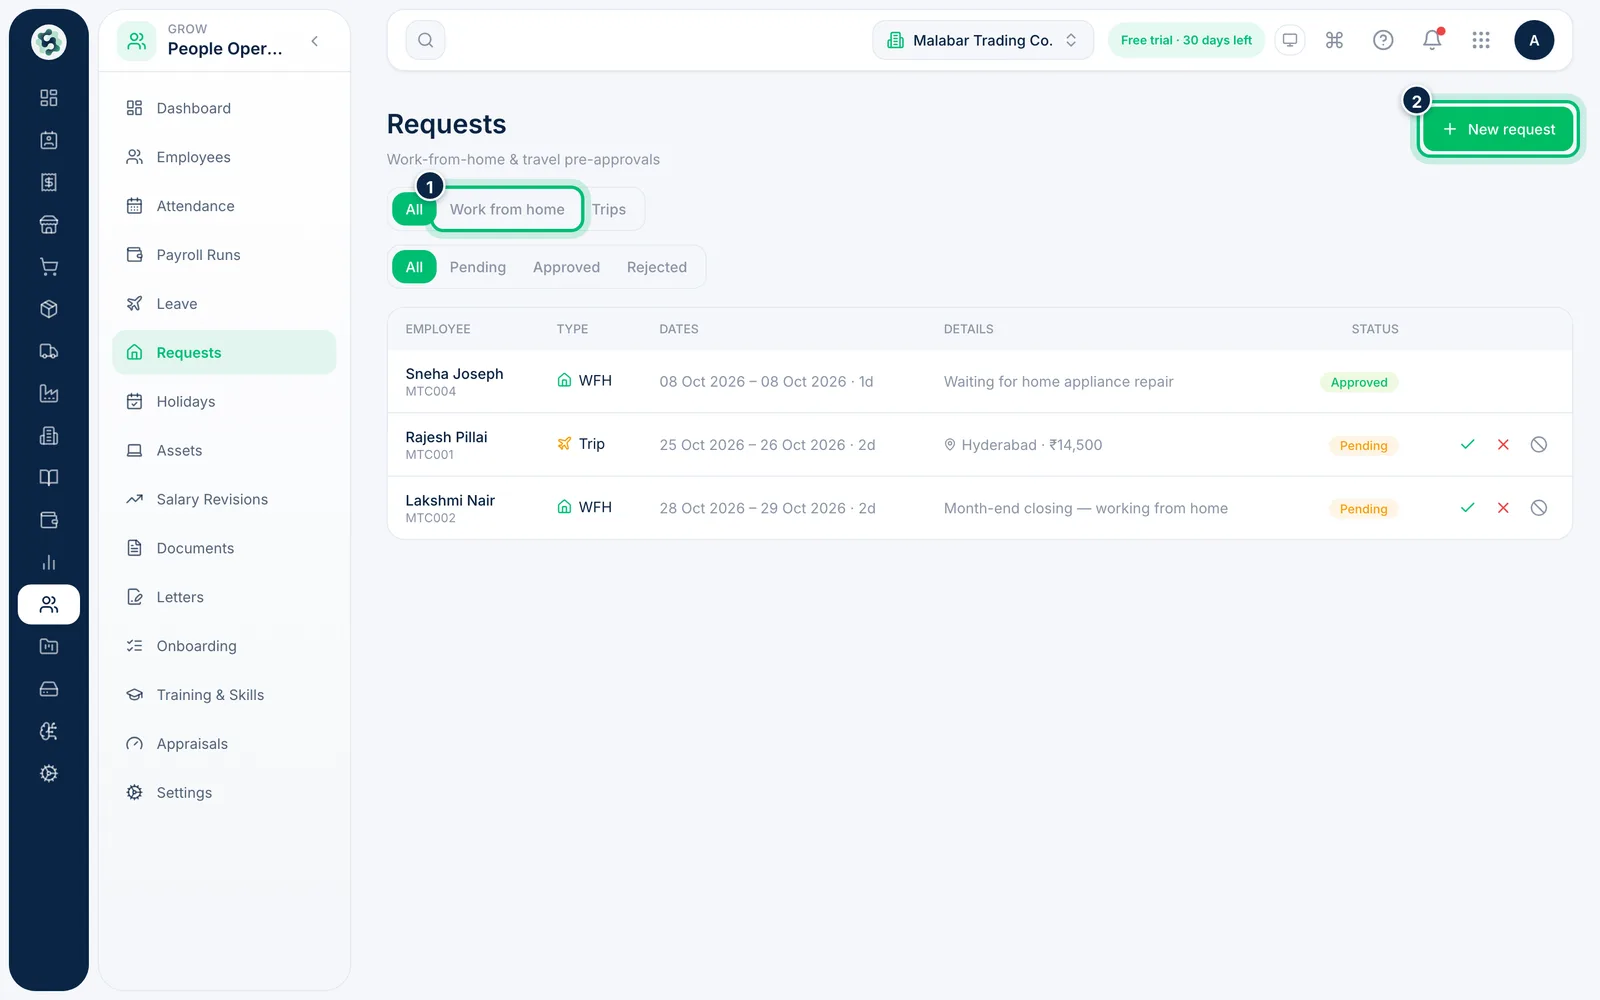
Task: Click the Free trial 30 days left badge
Action: (1186, 40)
